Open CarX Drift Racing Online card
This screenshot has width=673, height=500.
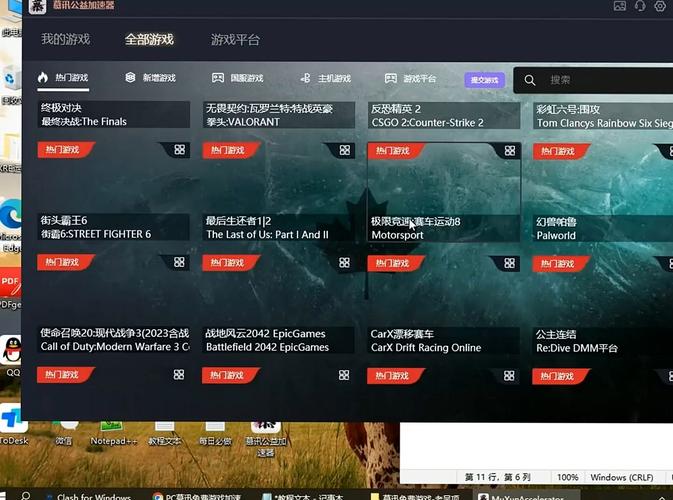pos(444,340)
